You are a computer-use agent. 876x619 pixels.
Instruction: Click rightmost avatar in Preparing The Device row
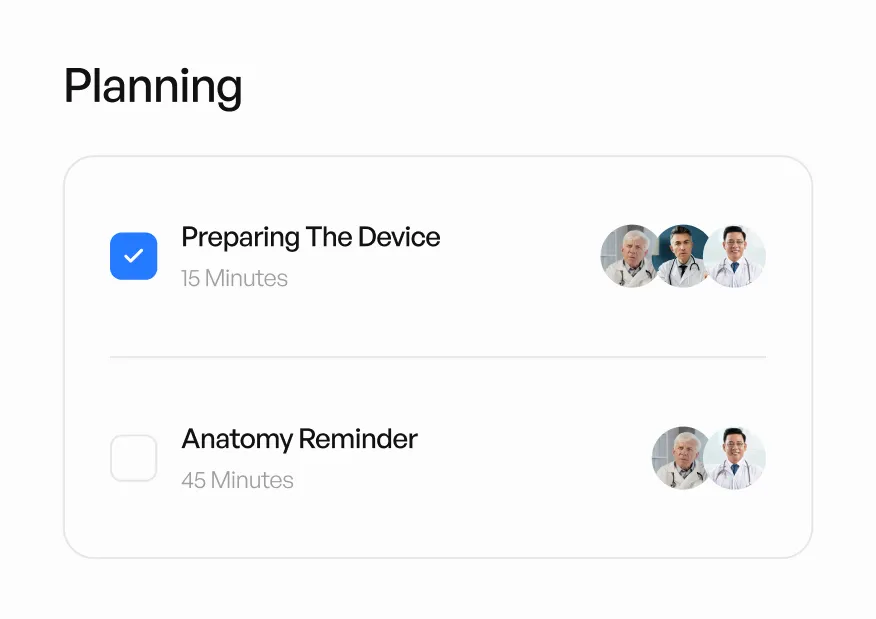[736, 256]
